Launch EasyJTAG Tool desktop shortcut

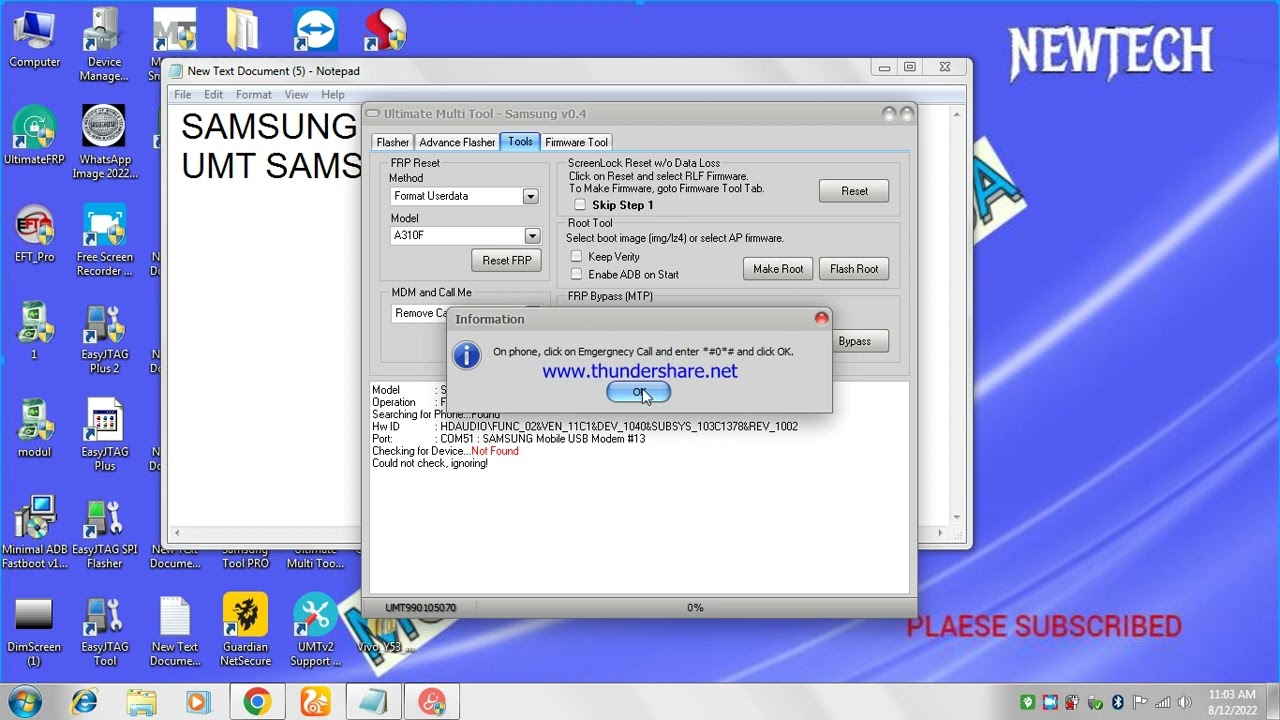(x=104, y=631)
